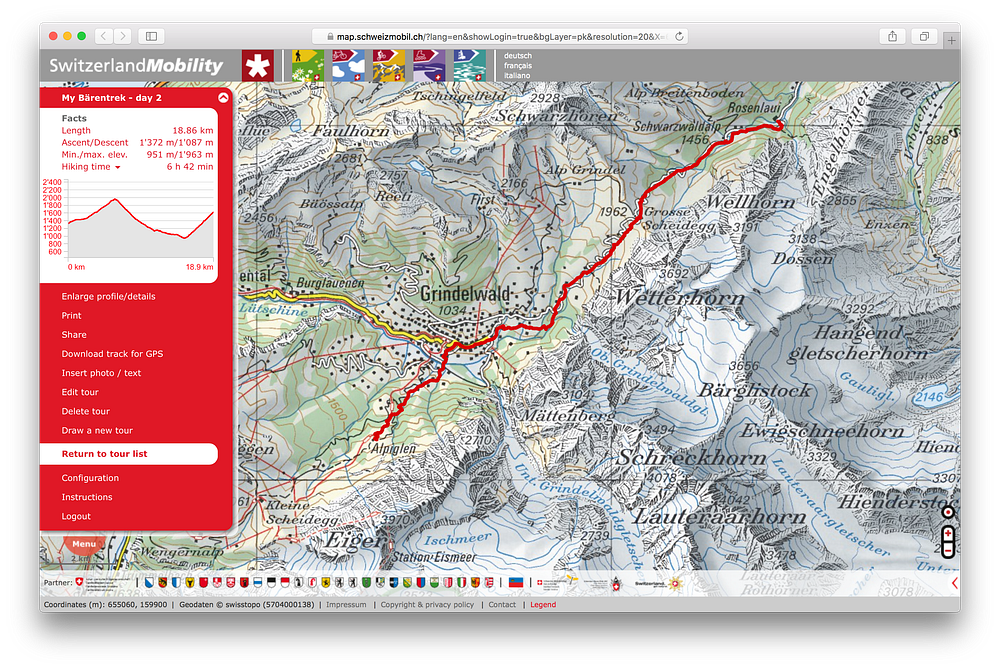Select the Cycling in Switzerland icon

[348, 66]
